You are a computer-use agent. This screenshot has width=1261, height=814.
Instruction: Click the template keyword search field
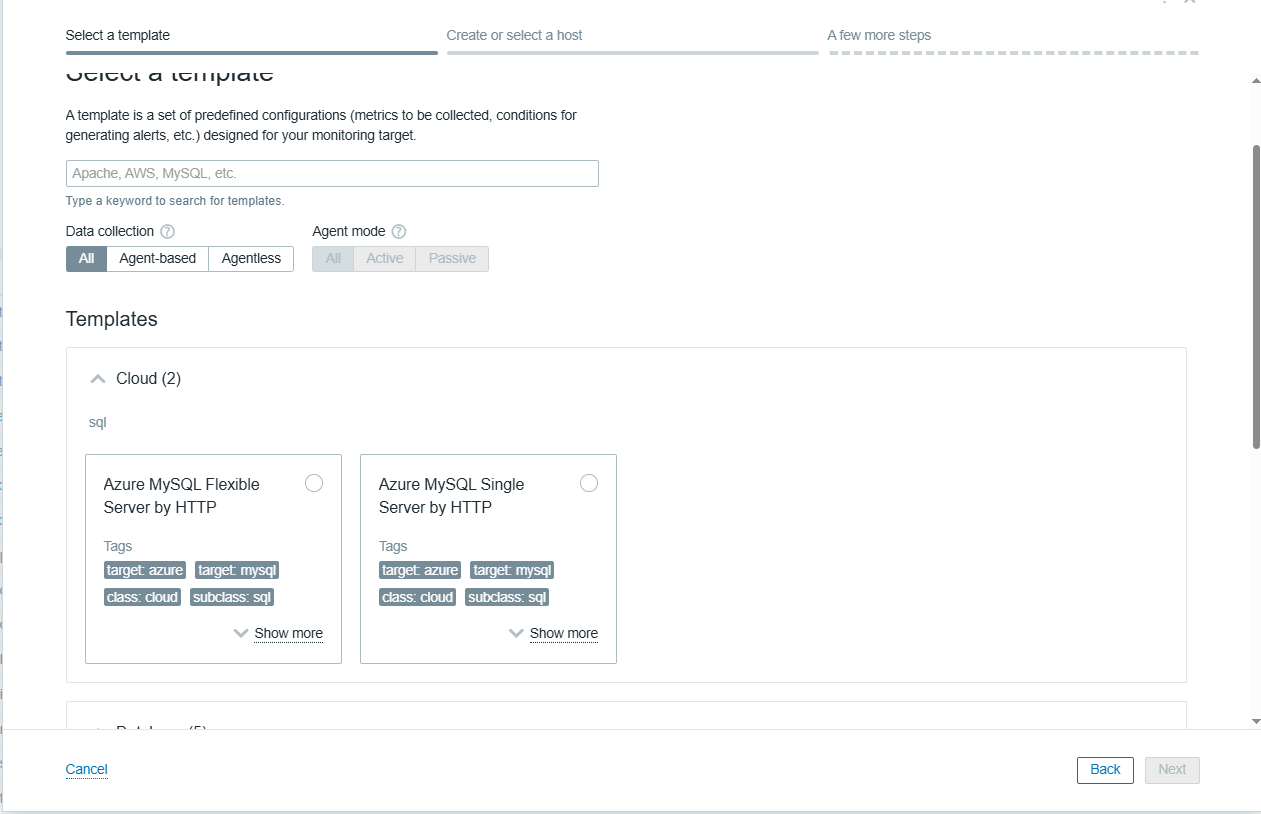click(332, 174)
